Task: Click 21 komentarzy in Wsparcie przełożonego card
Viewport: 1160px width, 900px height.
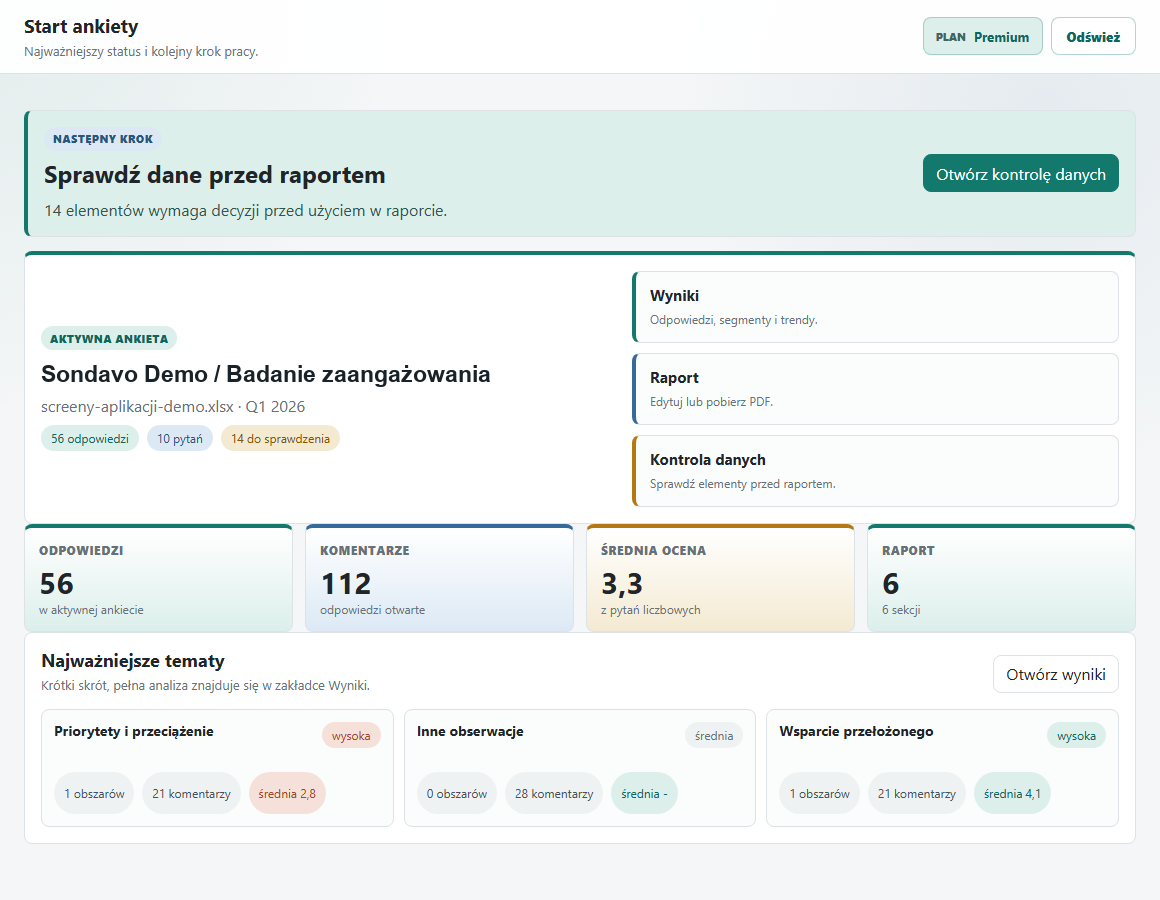Action: click(x=917, y=794)
